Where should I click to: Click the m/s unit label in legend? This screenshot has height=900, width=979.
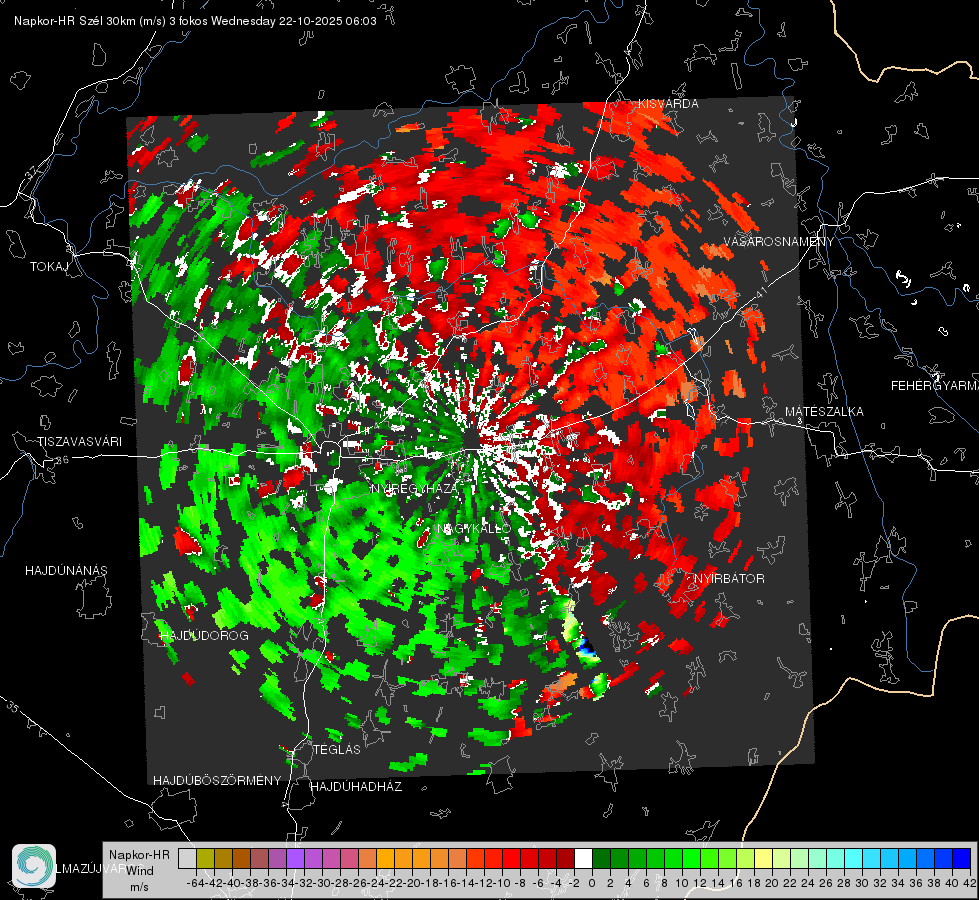[139, 887]
